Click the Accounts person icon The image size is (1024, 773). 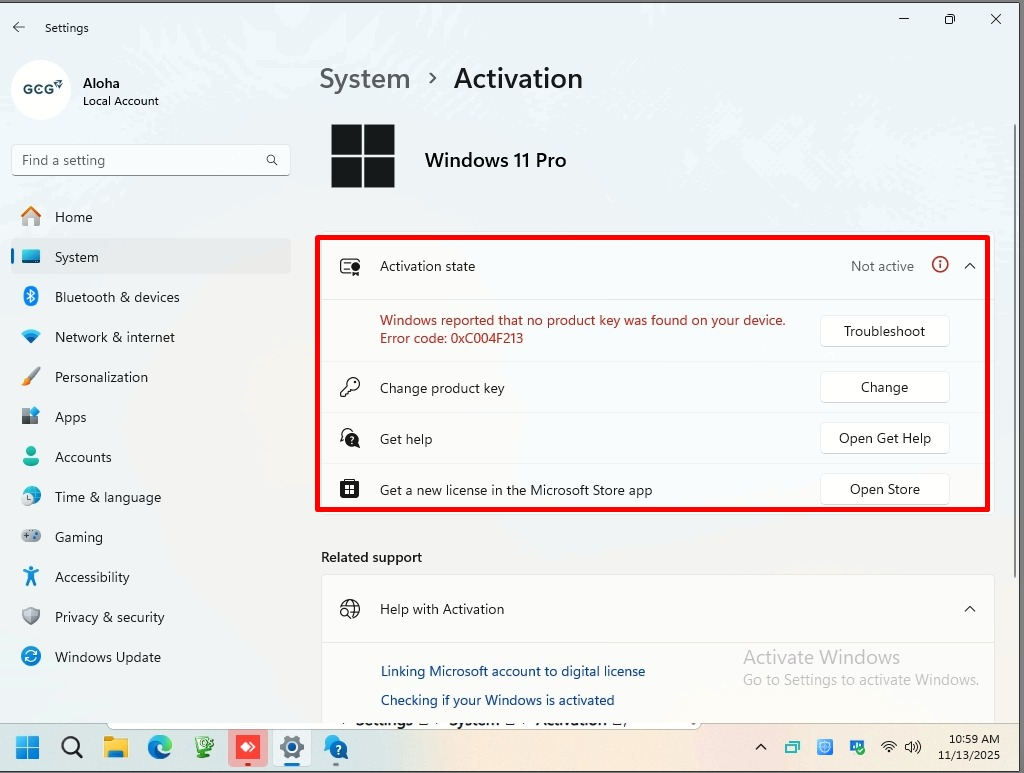31,456
